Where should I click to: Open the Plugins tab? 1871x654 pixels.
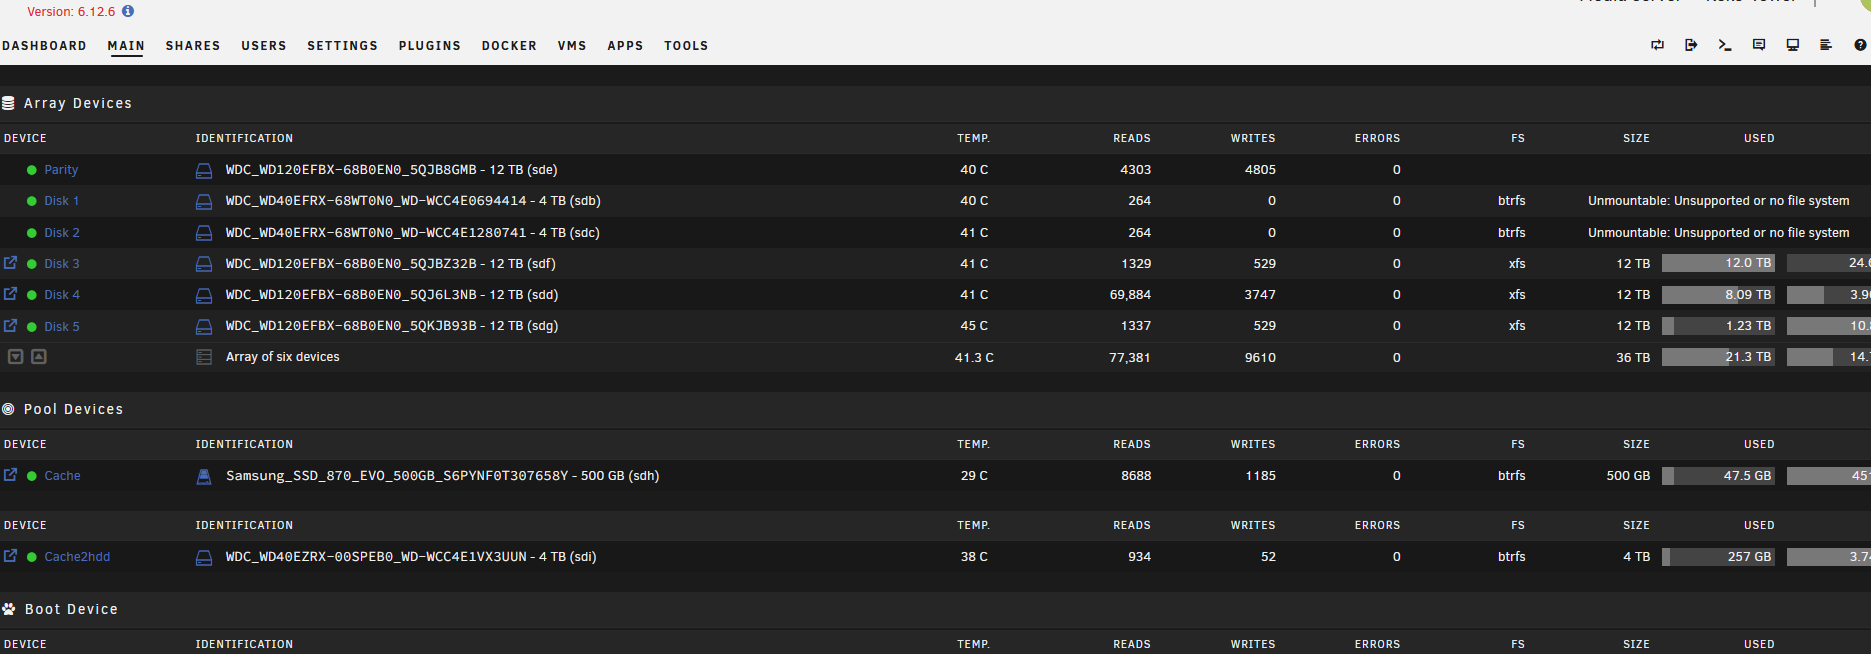pos(430,46)
